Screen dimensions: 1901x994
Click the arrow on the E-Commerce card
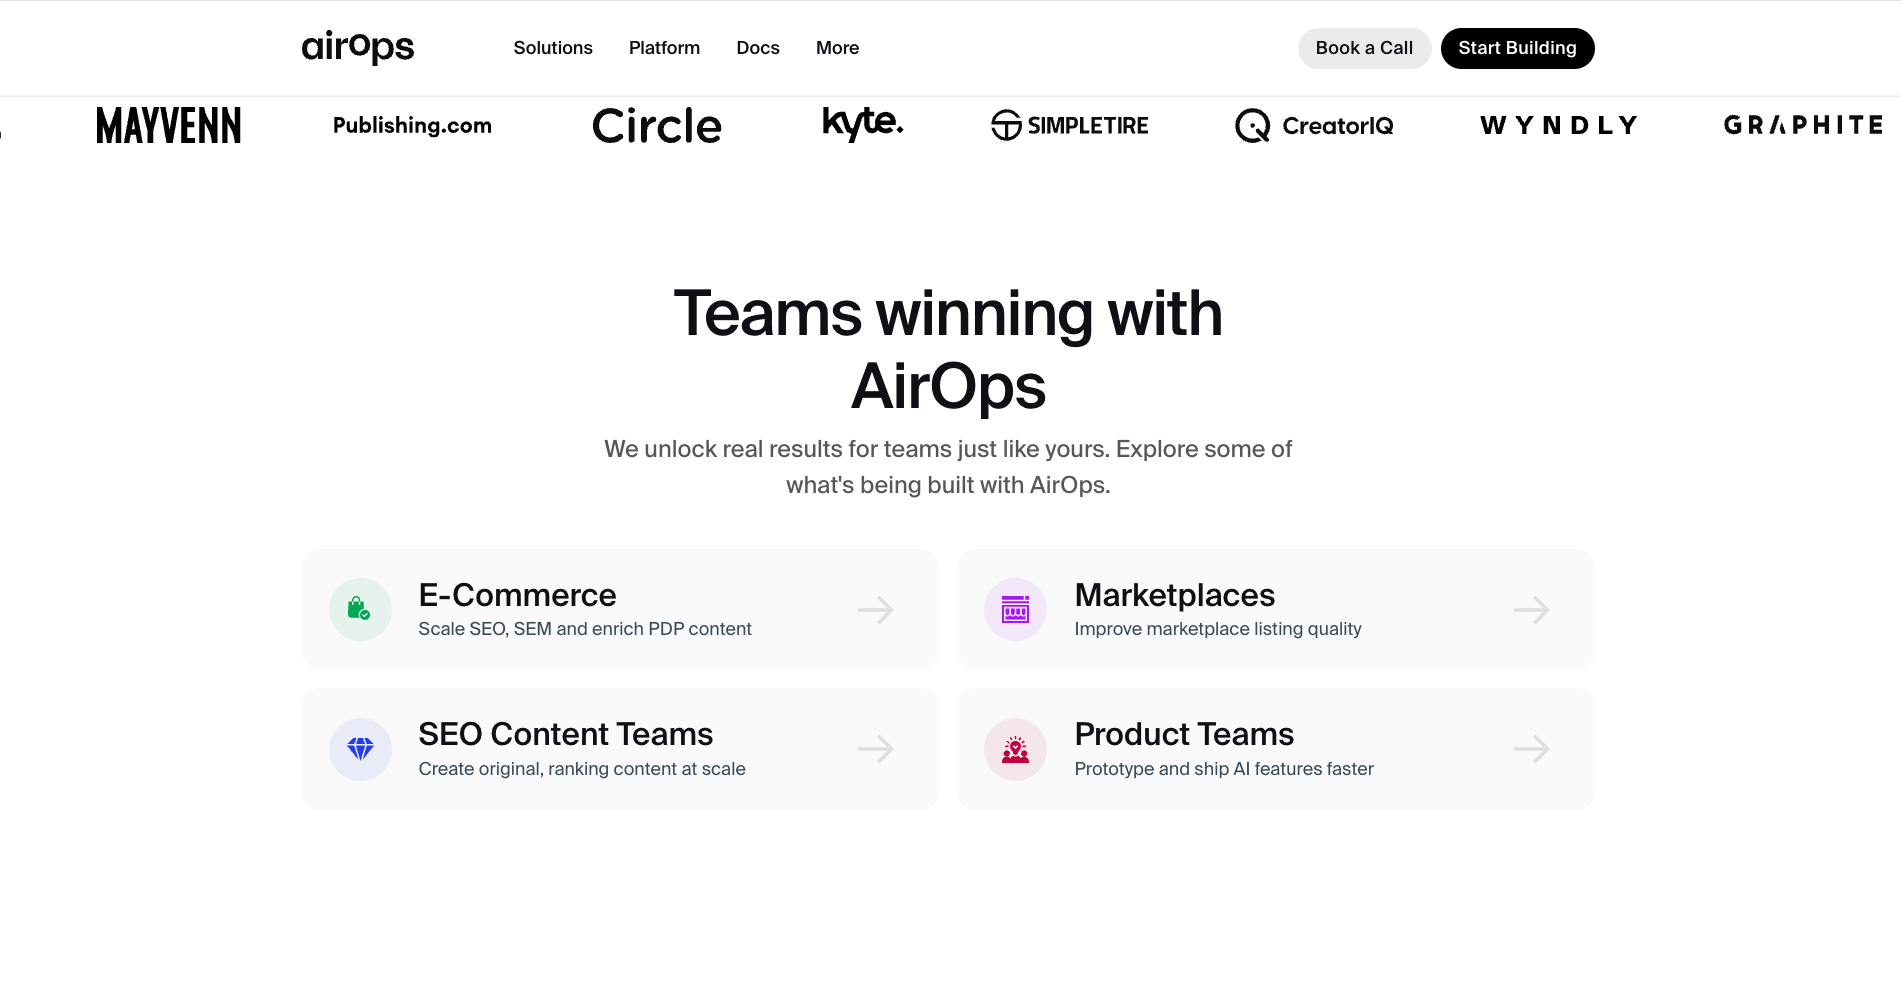click(875, 610)
